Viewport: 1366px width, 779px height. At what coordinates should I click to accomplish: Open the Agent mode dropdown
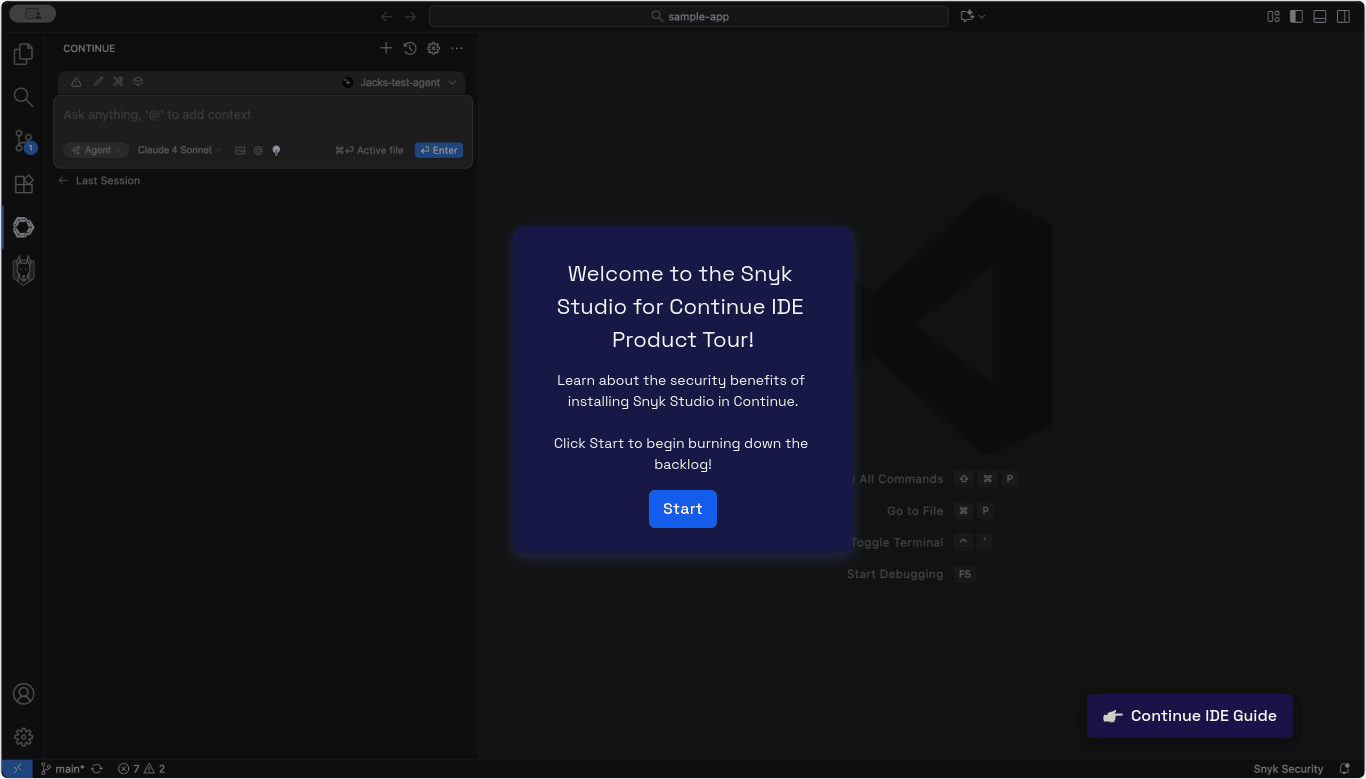[96, 150]
